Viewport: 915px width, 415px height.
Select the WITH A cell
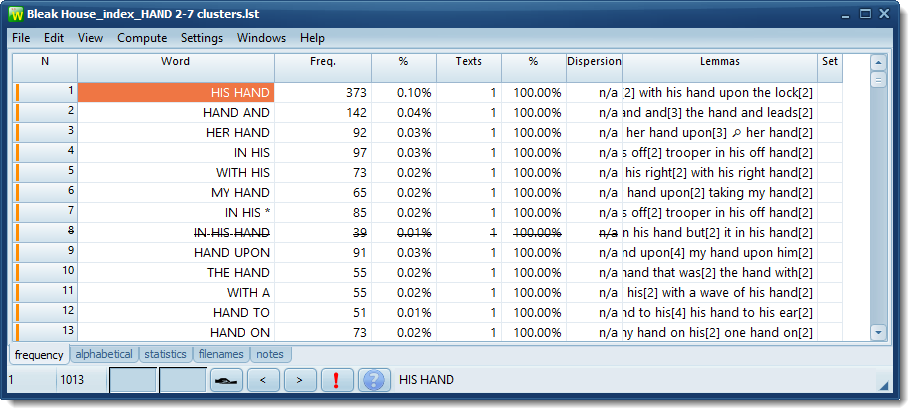click(x=176, y=292)
